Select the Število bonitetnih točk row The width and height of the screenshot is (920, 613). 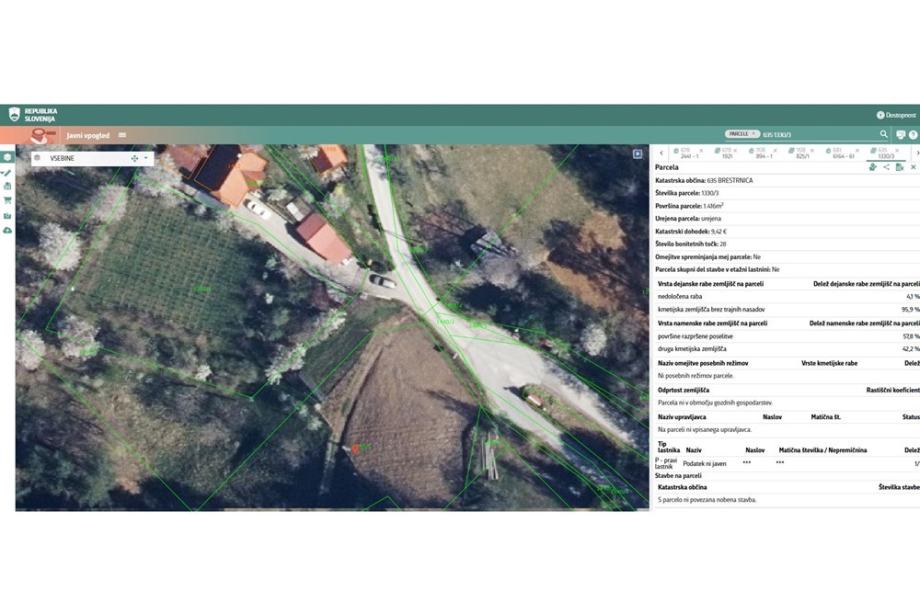click(787, 243)
